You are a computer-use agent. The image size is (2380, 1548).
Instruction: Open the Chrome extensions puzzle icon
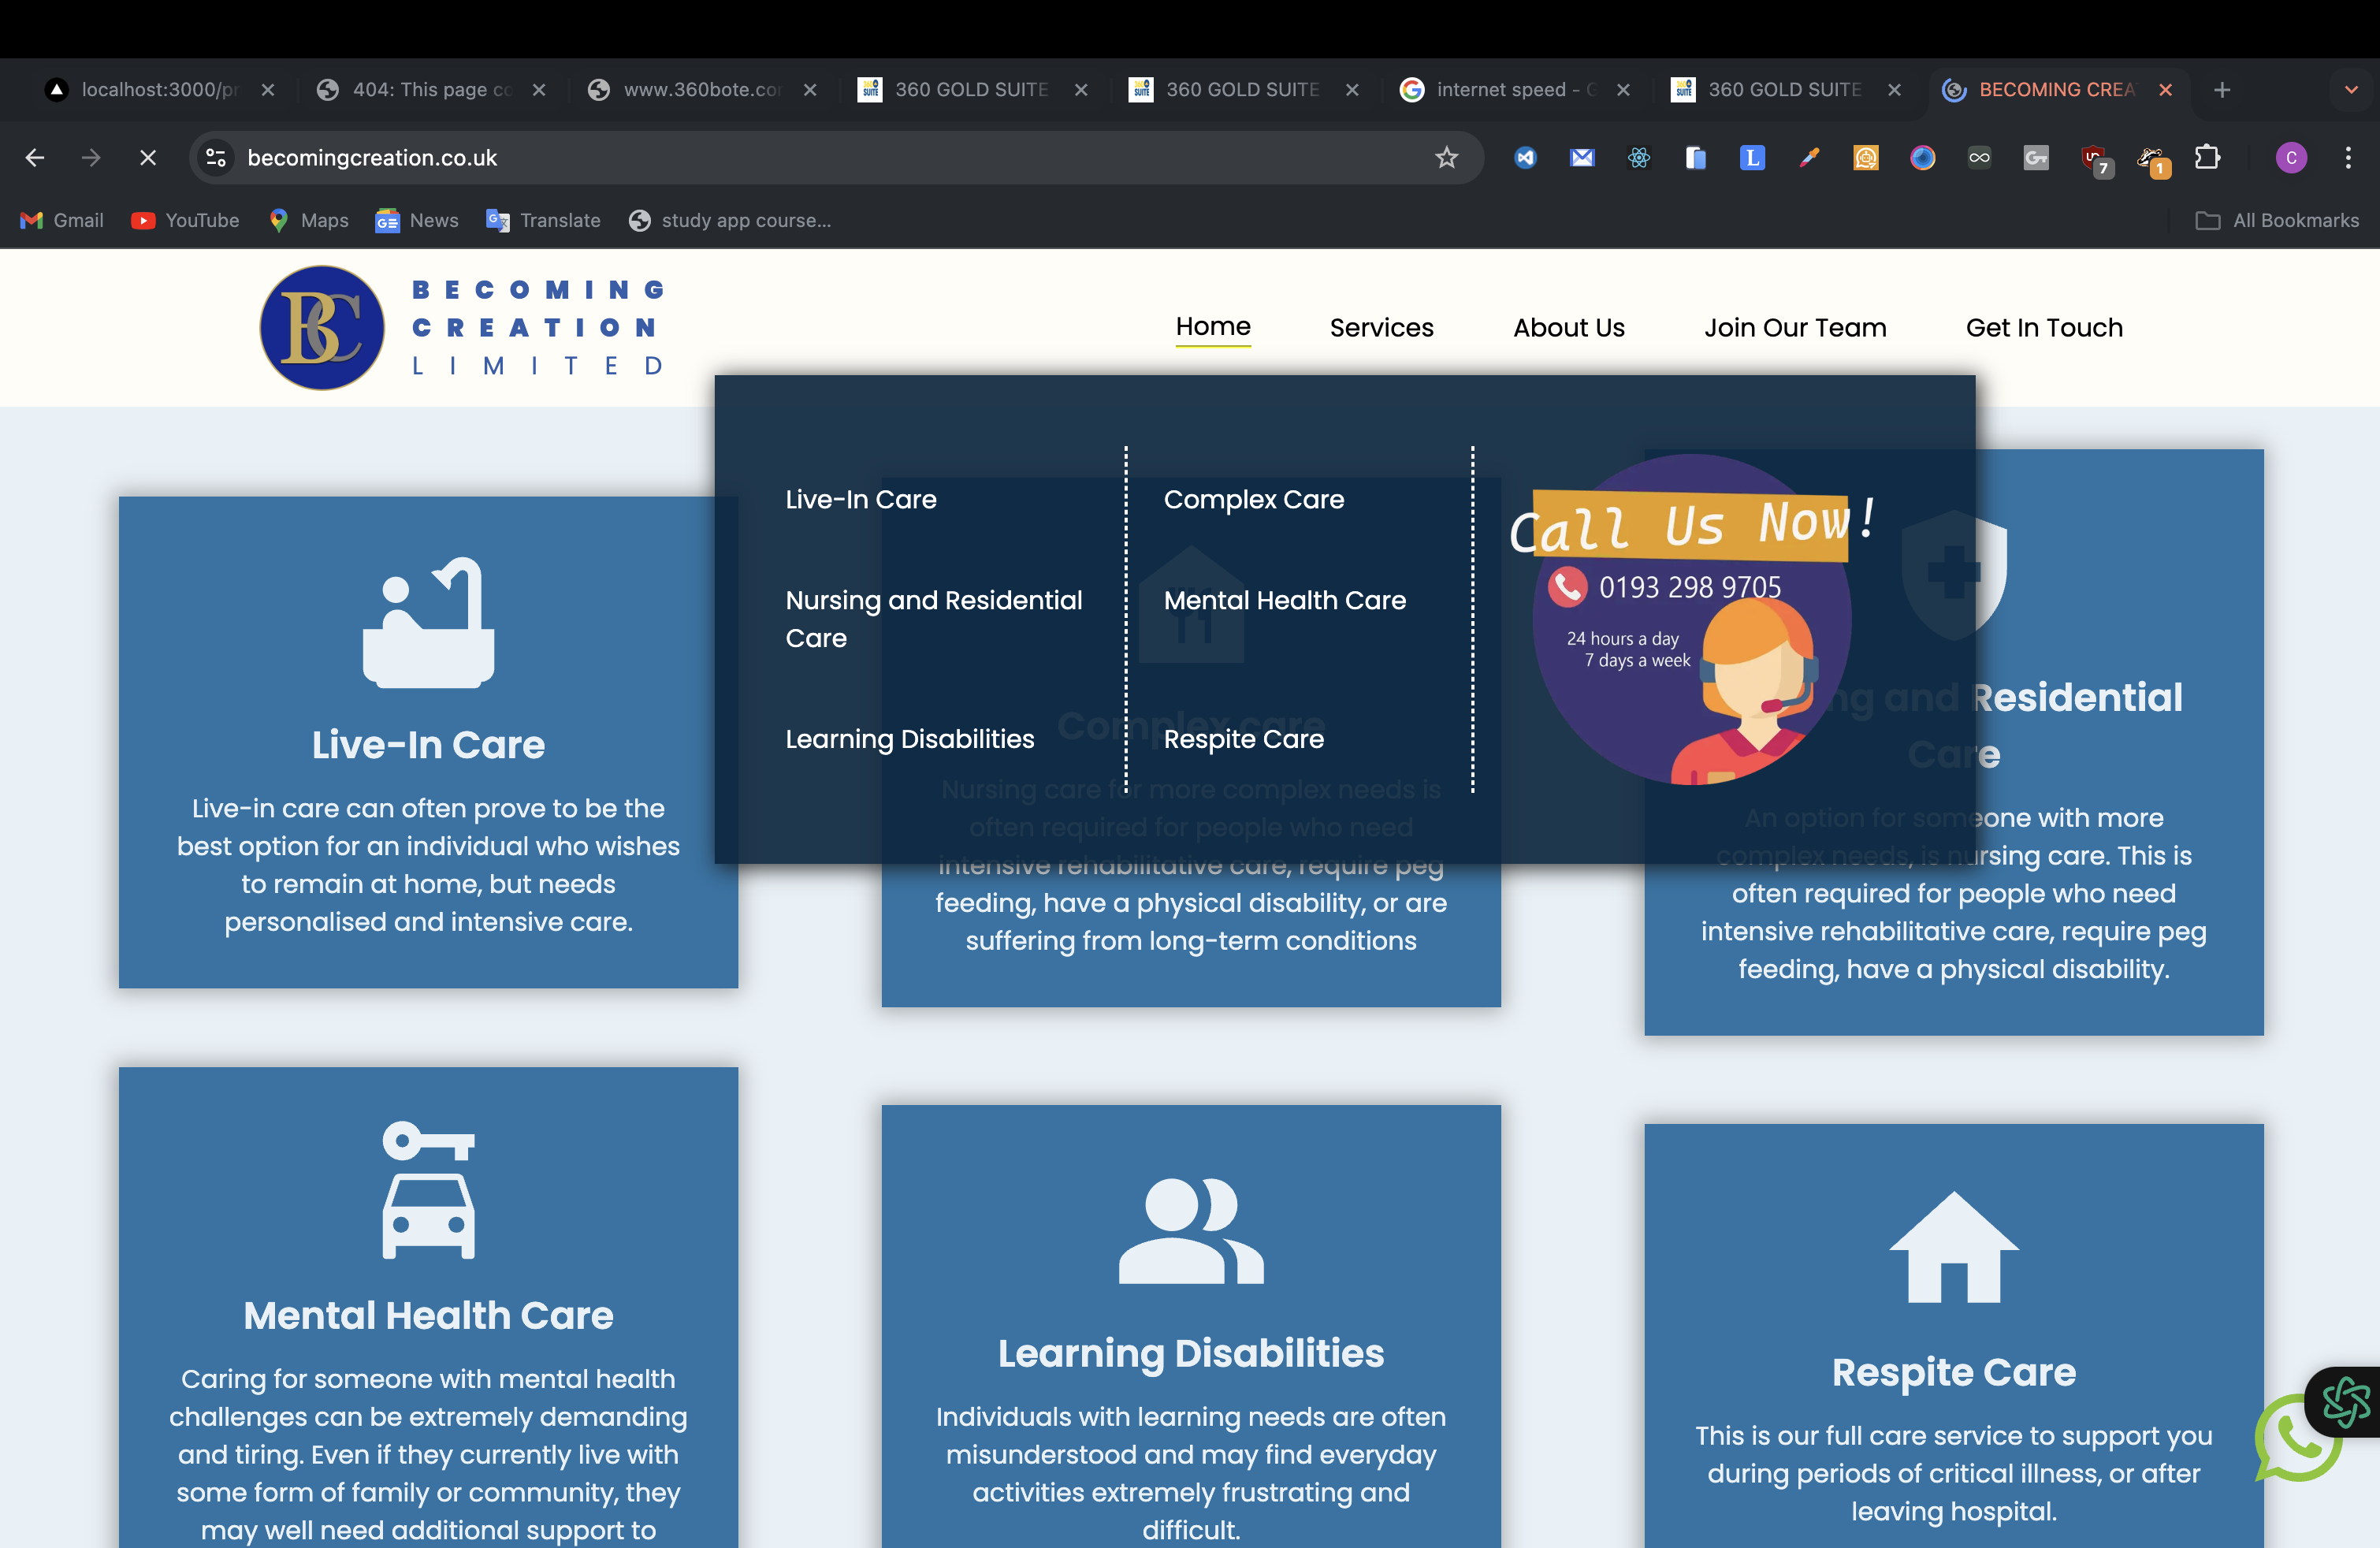coord(2207,158)
